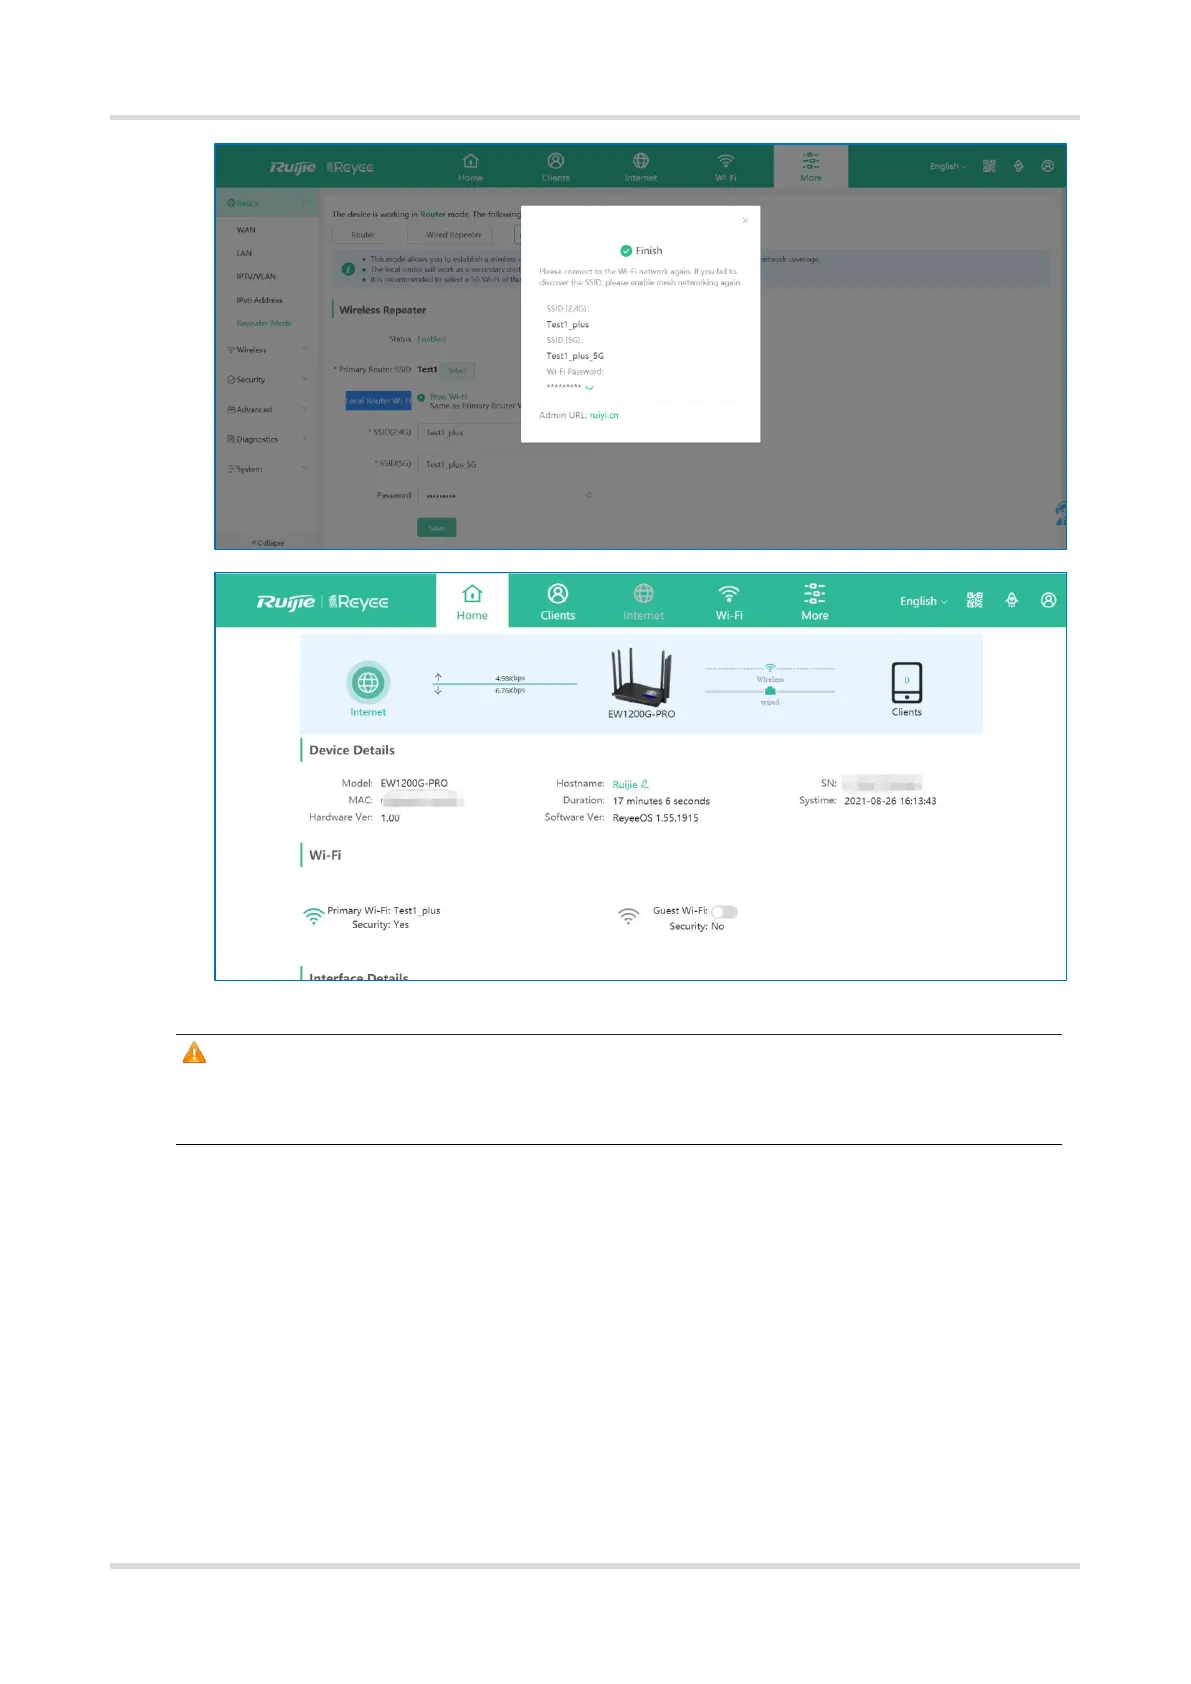Click the Wireless link icon in topology
The image size is (1191, 1684).
[770, 667]
